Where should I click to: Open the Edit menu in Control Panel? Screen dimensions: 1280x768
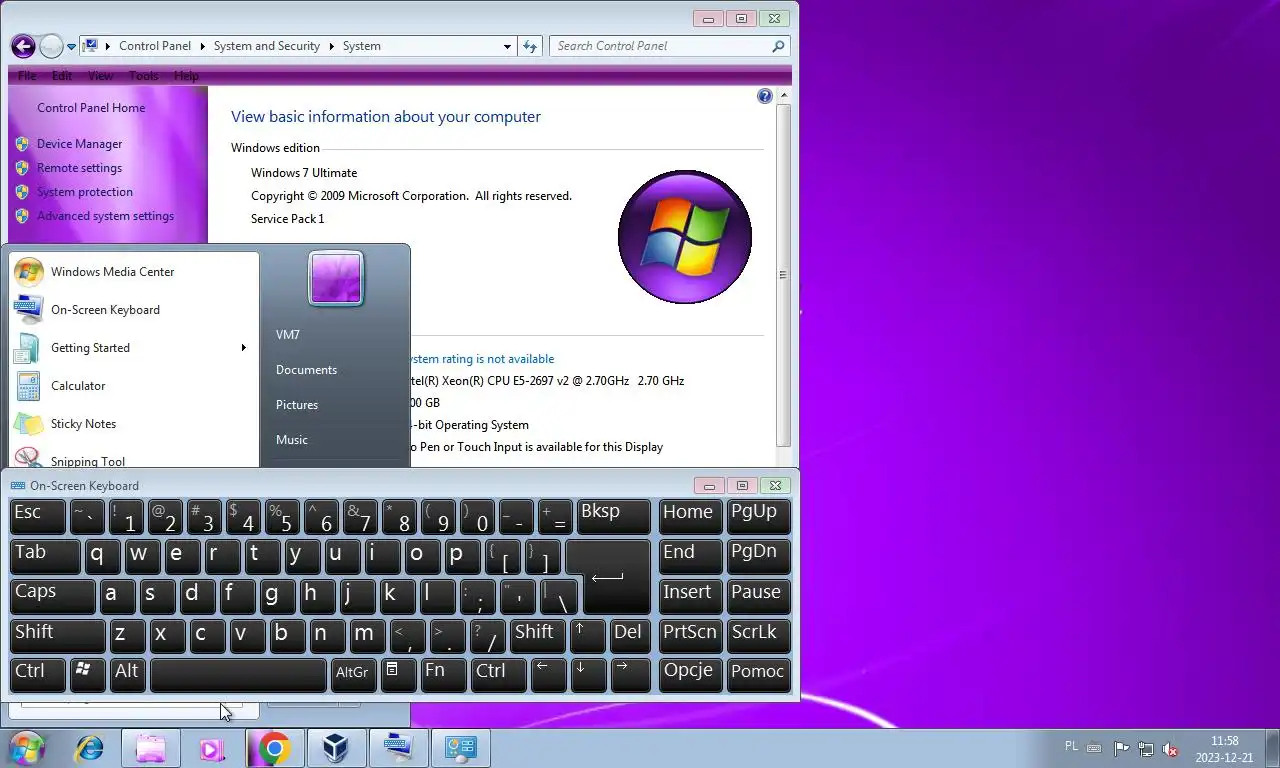click(62, 76)
